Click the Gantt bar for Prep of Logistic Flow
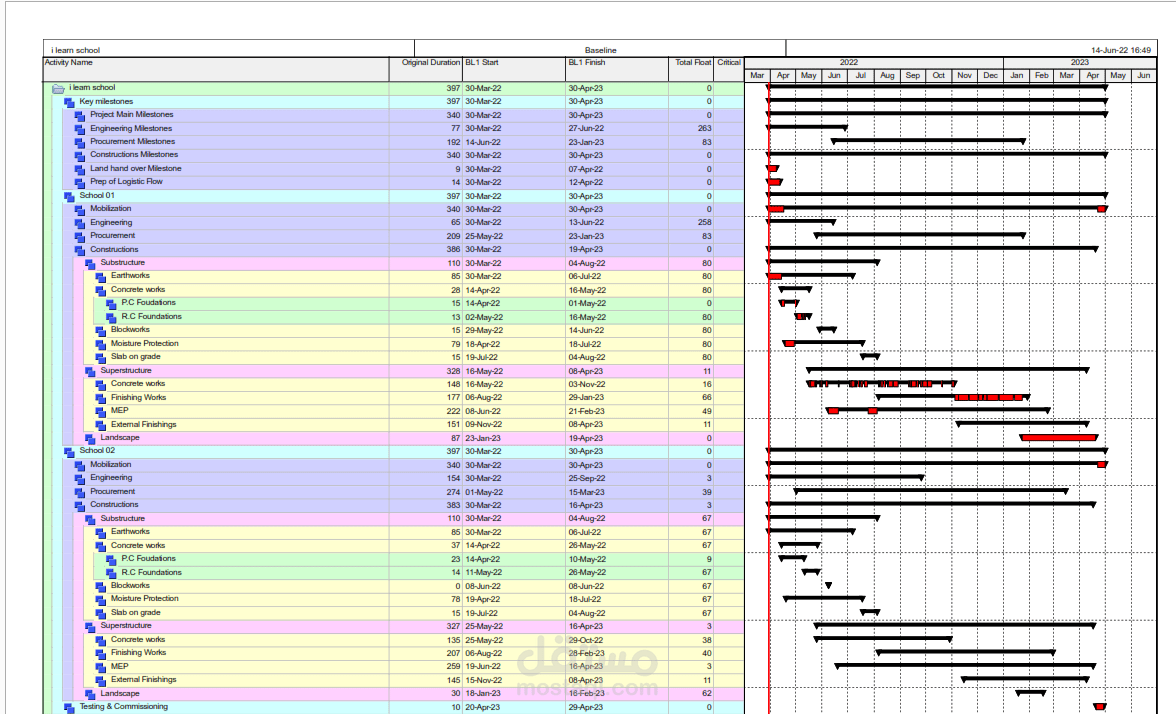Image resolution: width=1176 pixels, height=714 pixels. click(774, 182)
